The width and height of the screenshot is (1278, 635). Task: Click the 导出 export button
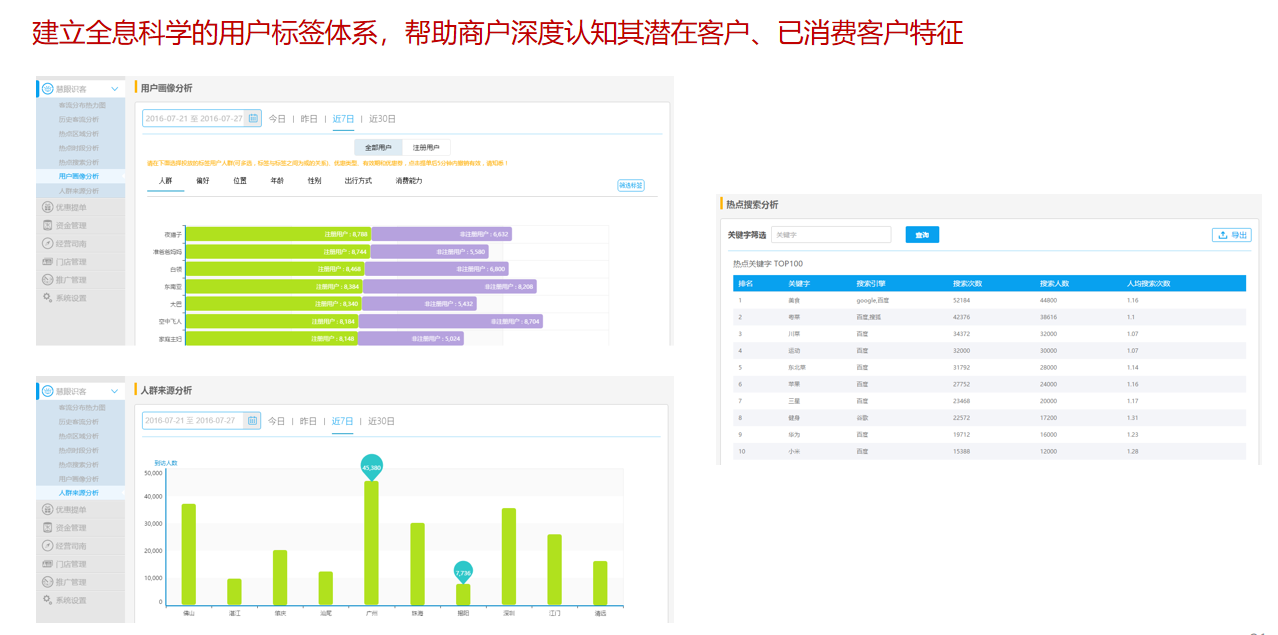pyautogui.click(x=1231, y=235)
